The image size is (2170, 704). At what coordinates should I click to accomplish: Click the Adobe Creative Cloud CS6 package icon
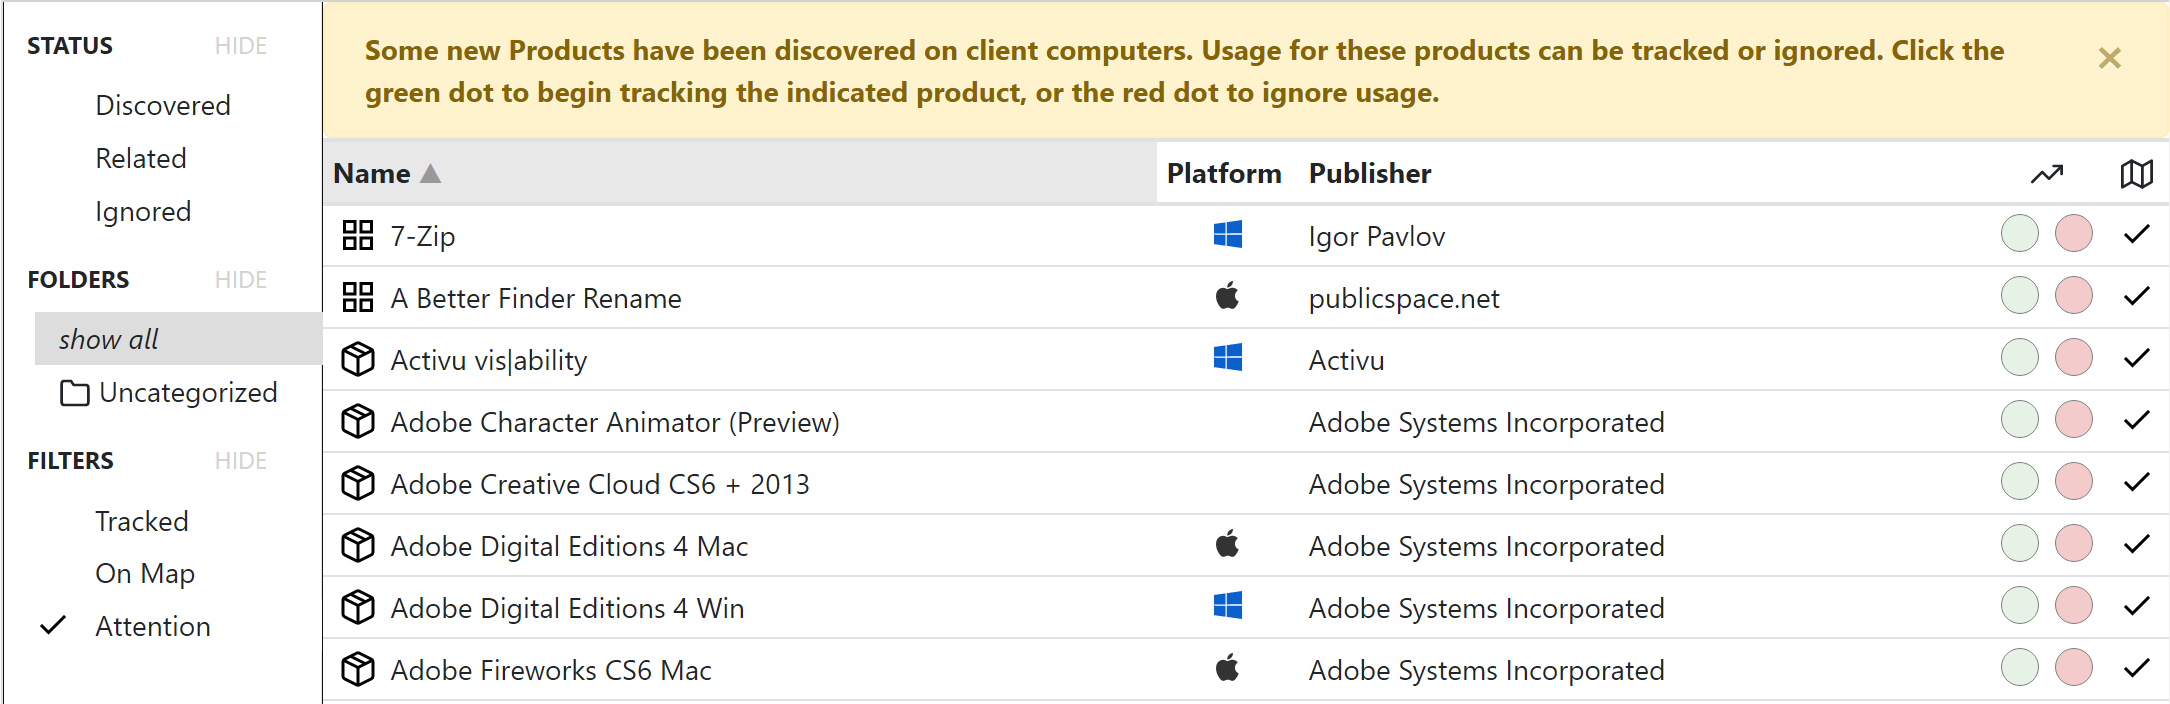click(357, 483)
